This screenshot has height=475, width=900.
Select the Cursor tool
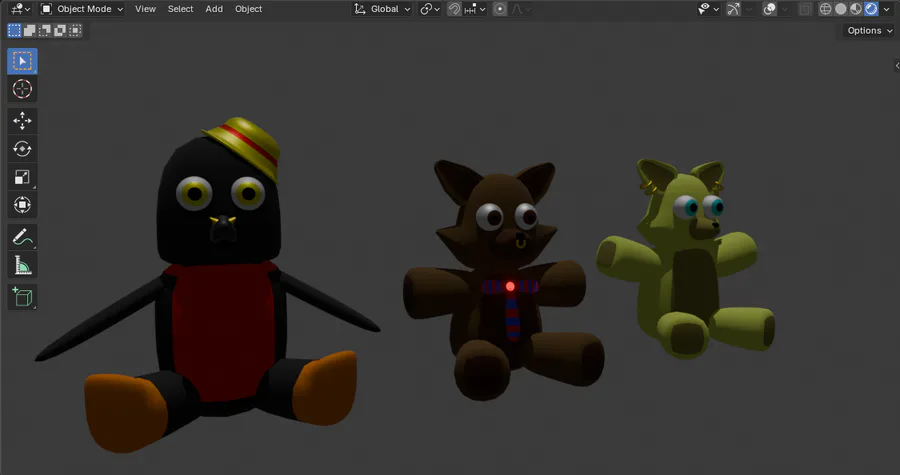click(22, 89)
